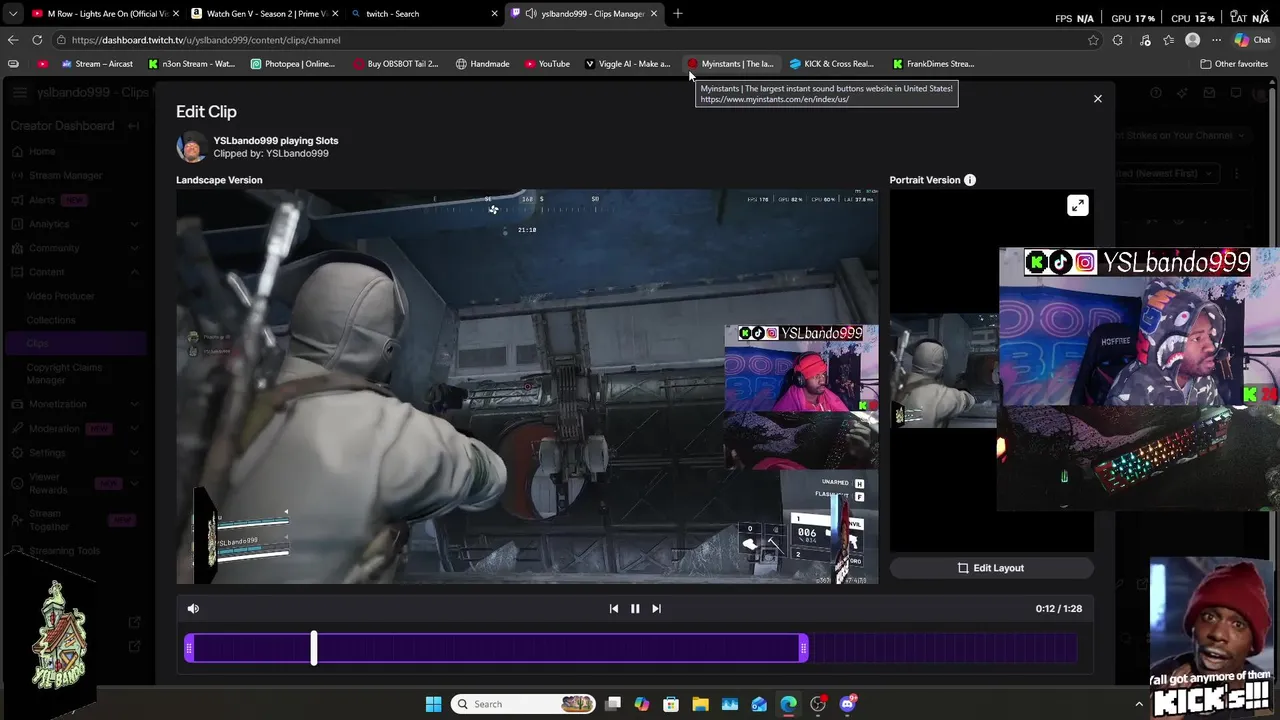The image size is (1280, 720).
Task: Open Discord from the taskbar
Action: click(x=847, y=704)
